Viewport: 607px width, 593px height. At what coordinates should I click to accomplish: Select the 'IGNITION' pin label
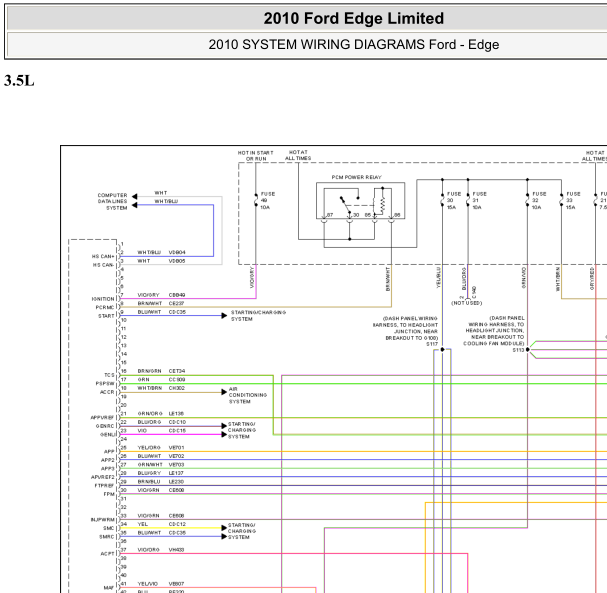coord(103,299)
